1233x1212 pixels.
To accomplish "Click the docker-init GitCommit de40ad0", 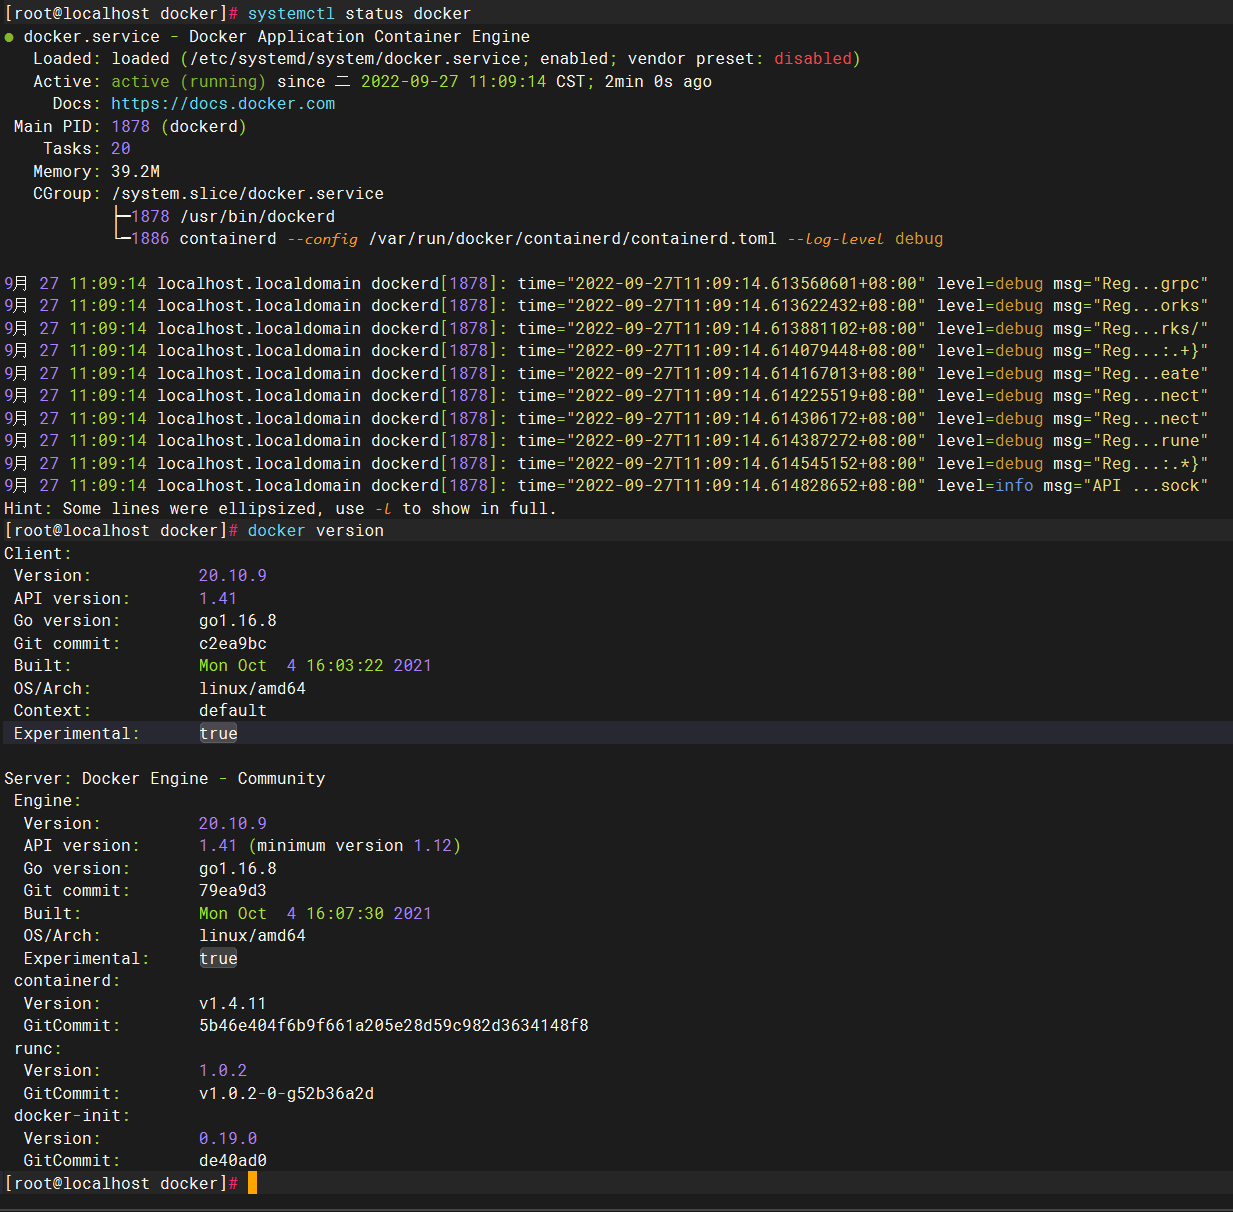I will click(x=233, y=1161).
